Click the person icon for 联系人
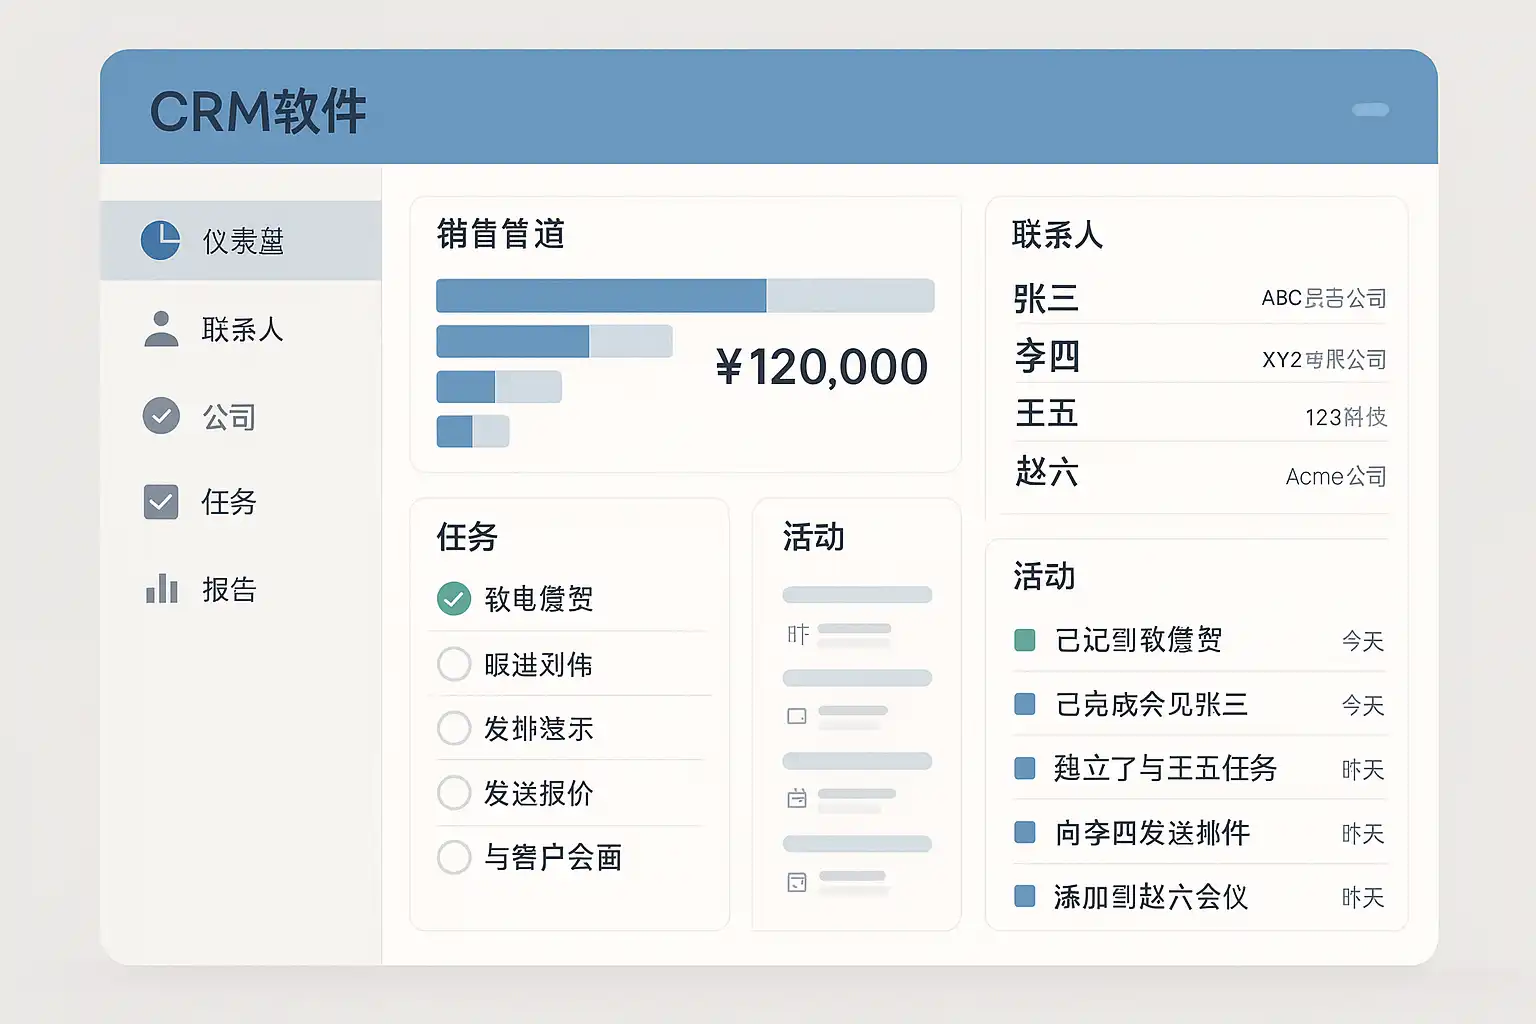The height and width of the screenshot is (1024, 1536). click(161, 329)
